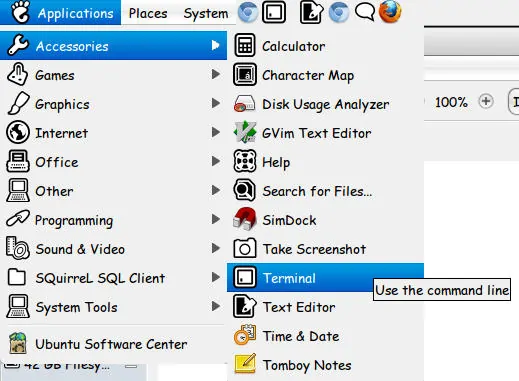This screenshot has width=519, height=381.
Task: Open Tomboy Notes icon
Action: click(x=245, y=364)
